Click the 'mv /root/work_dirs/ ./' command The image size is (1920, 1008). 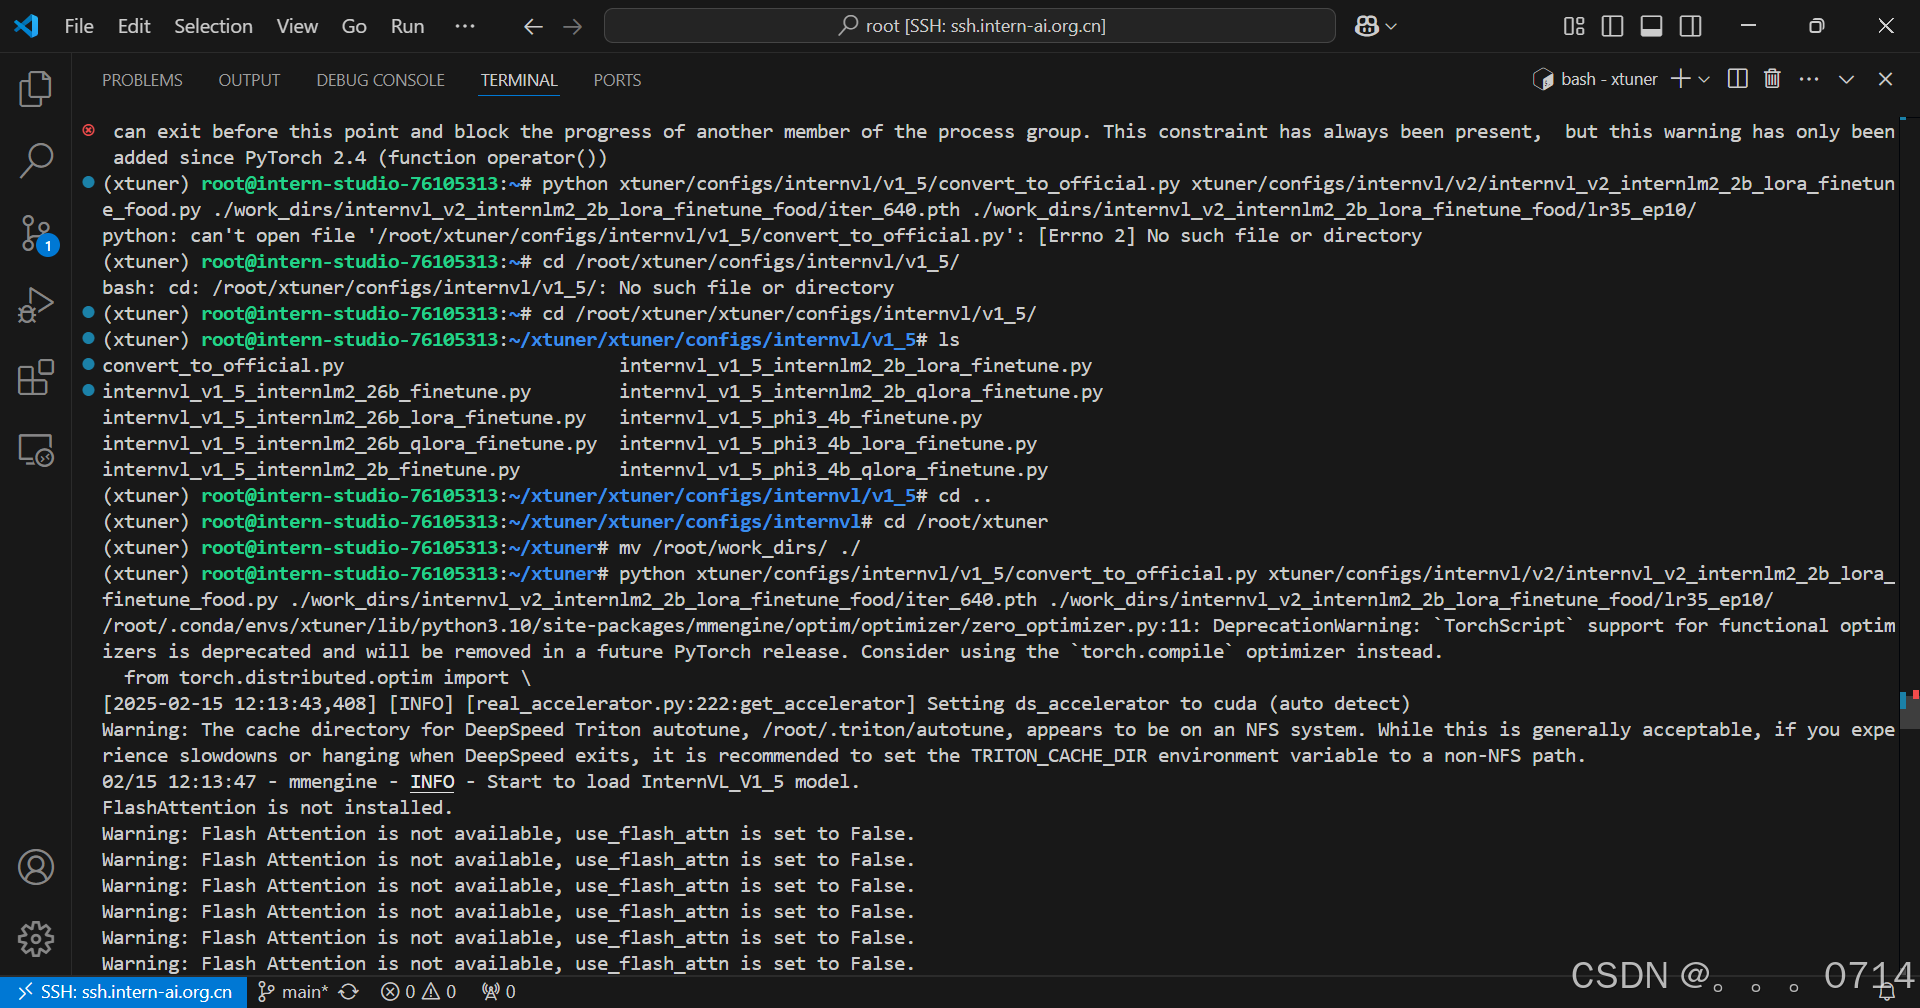tap(739, 548)
